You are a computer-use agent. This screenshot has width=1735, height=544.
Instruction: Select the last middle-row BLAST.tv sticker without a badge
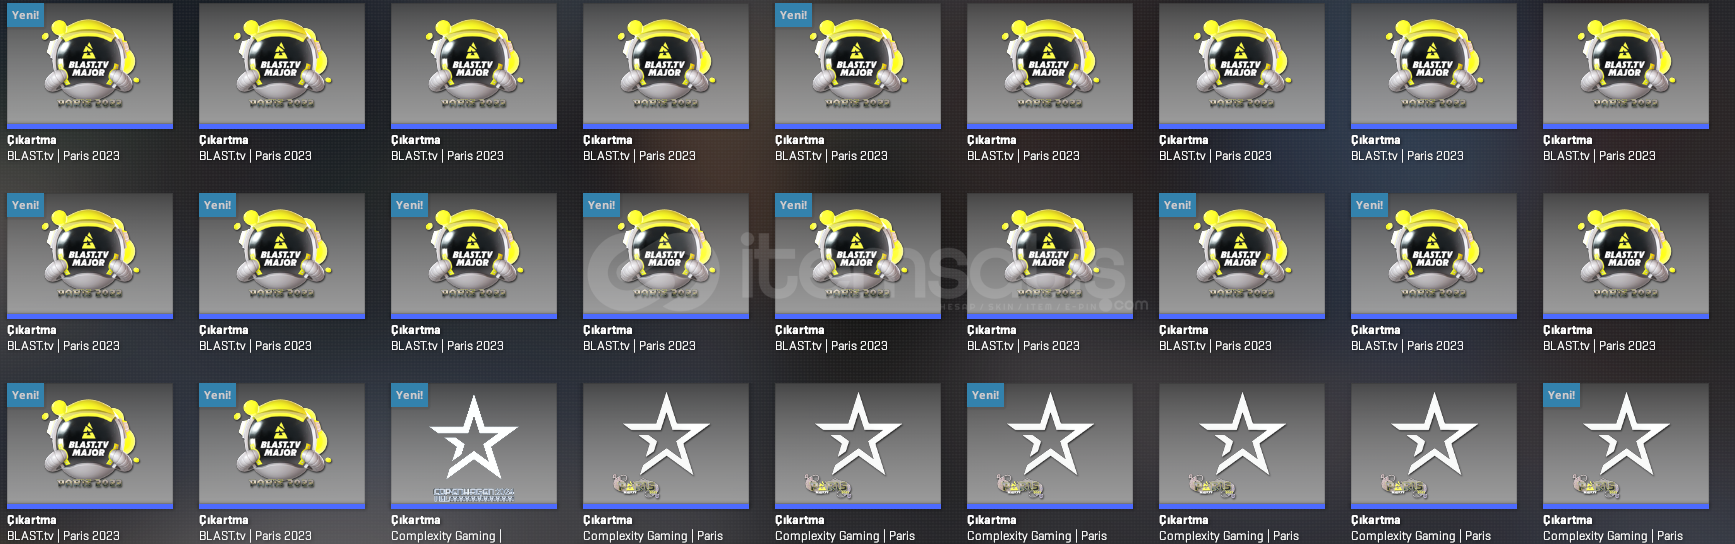[1625, 256]
